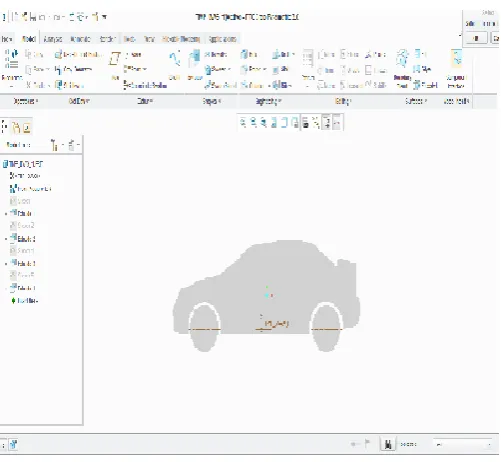This screenshot has height=462, width=501.
Task: Select the Style surface tool
Action: tap(422, 69)
